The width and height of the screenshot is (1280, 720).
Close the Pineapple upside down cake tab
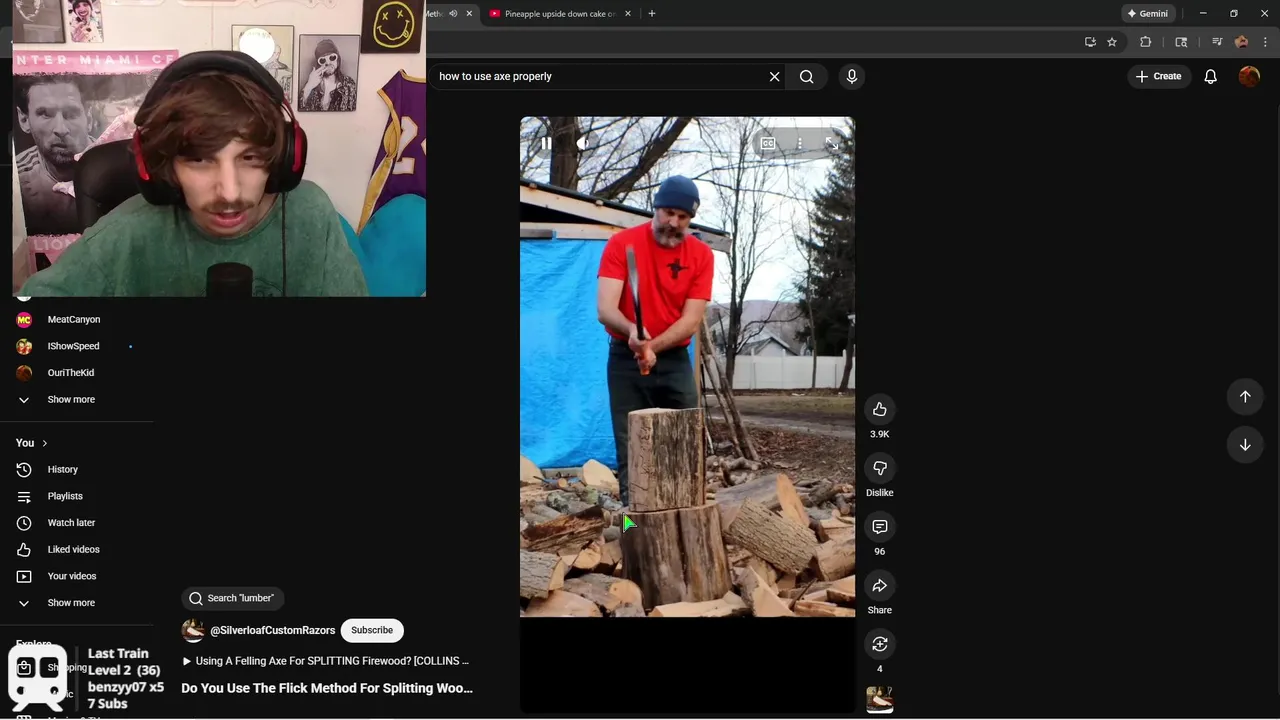click(628, 14)
